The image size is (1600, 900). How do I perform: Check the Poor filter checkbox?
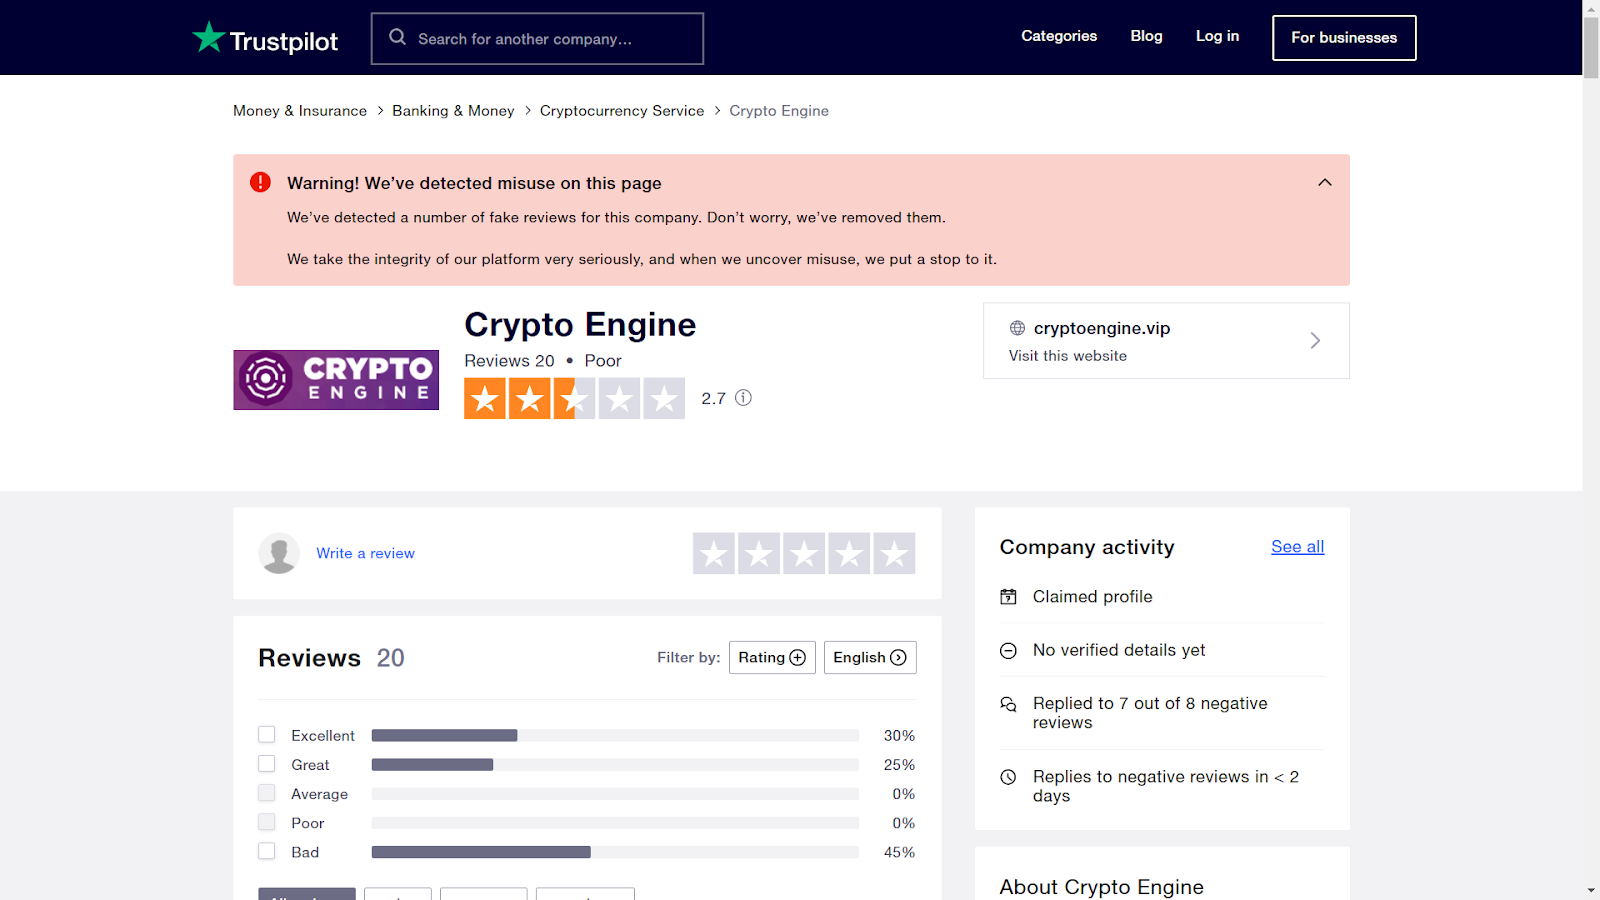[266, 822]
